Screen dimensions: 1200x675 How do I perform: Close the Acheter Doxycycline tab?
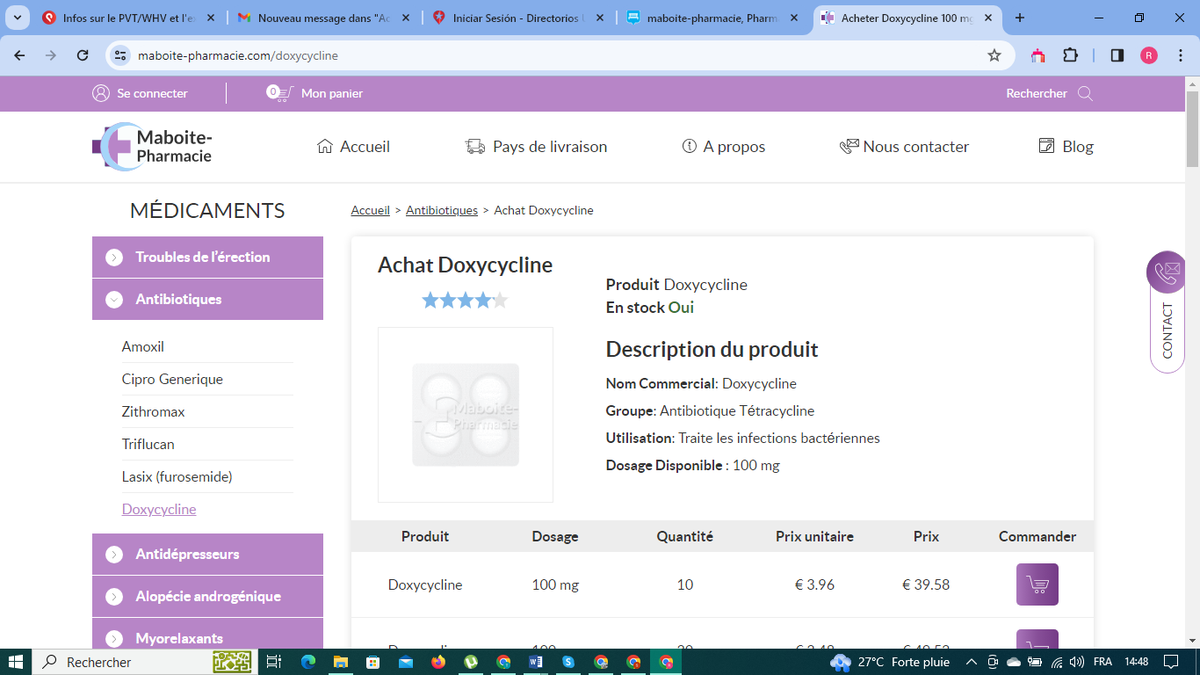(x=988, y=18)
